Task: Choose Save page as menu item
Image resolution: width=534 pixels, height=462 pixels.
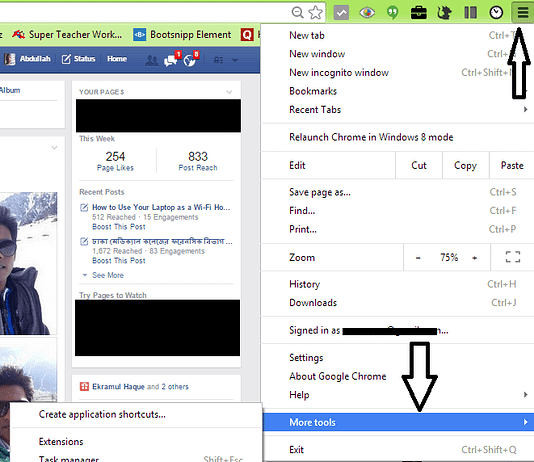Action: [x=398, y=192]
